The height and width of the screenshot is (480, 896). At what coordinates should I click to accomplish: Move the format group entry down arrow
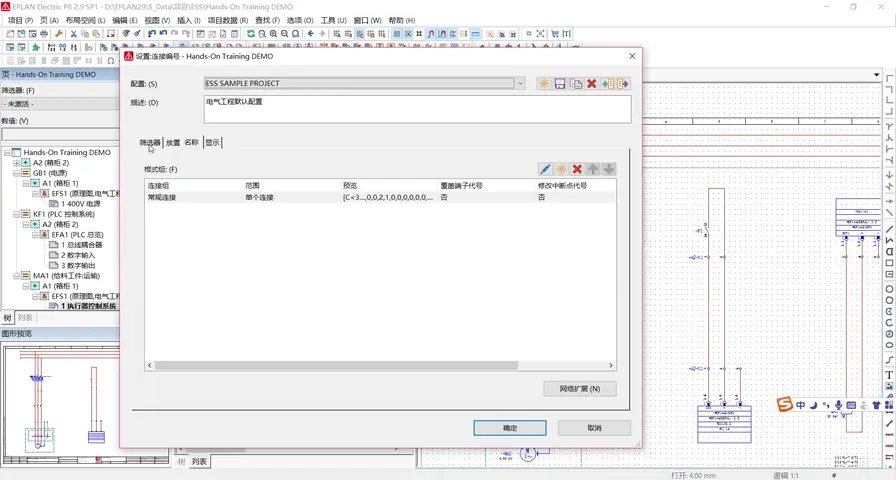(x=609, y=169)
